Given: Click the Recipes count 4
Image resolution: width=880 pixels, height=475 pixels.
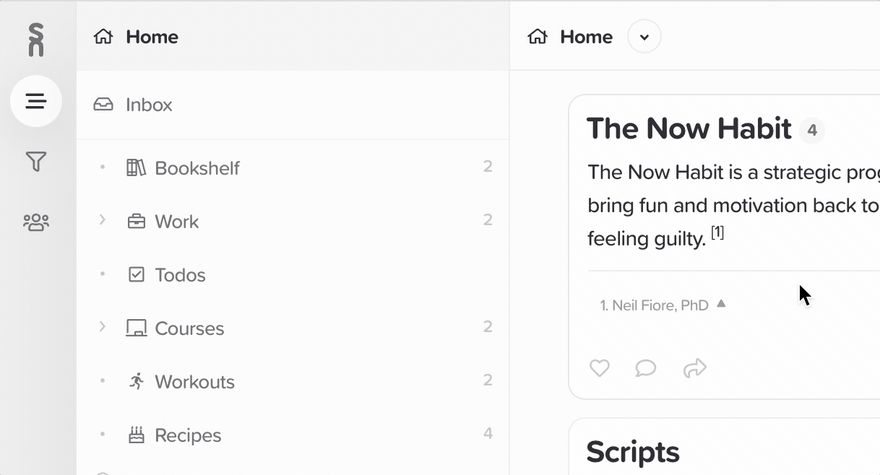Looking at the screenshot, I should click(x=488, y=433).
